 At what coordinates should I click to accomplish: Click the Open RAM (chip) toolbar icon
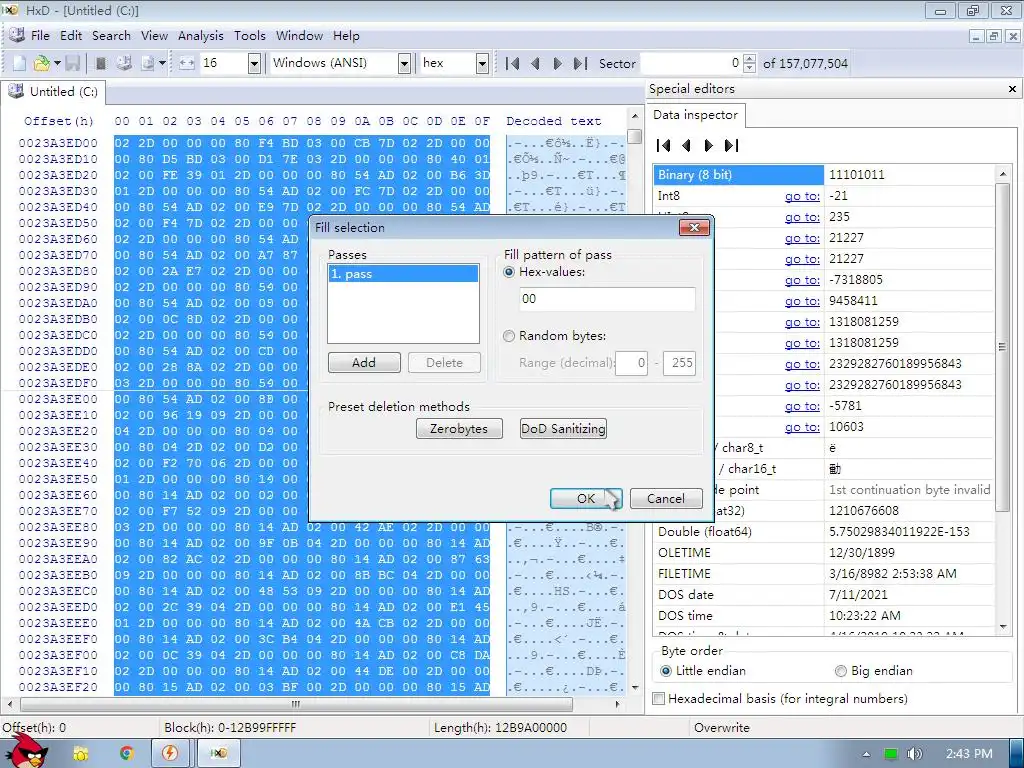tap(101, 63)
